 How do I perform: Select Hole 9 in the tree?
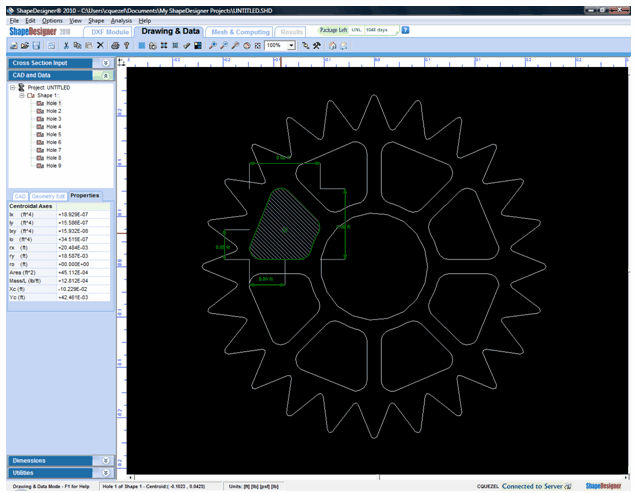pos(54,166)
